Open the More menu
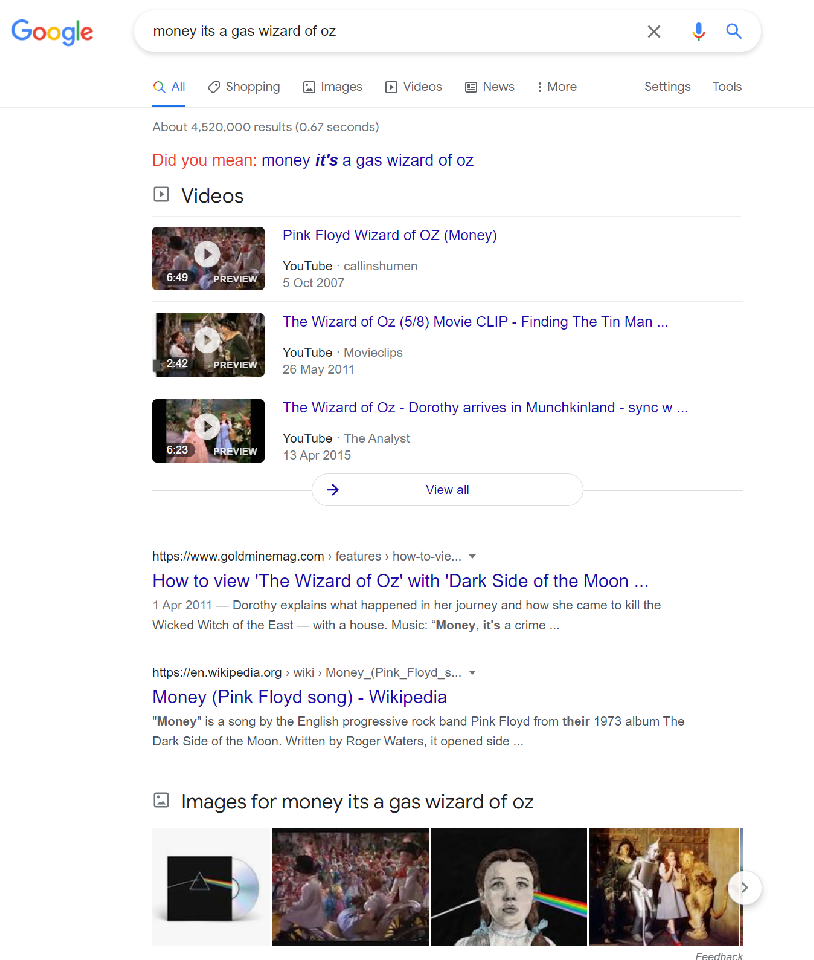This screenshot has height=960, width=814. pyautogui.click(x=557, y=87)
